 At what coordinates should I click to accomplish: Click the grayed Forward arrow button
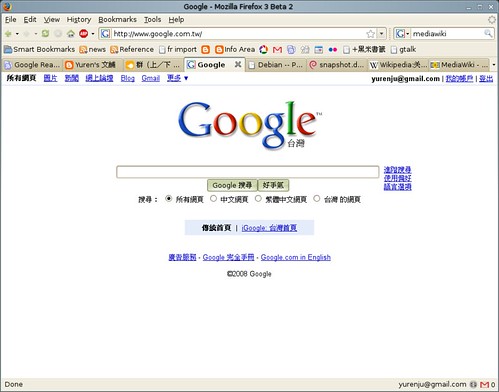point(27,34)
